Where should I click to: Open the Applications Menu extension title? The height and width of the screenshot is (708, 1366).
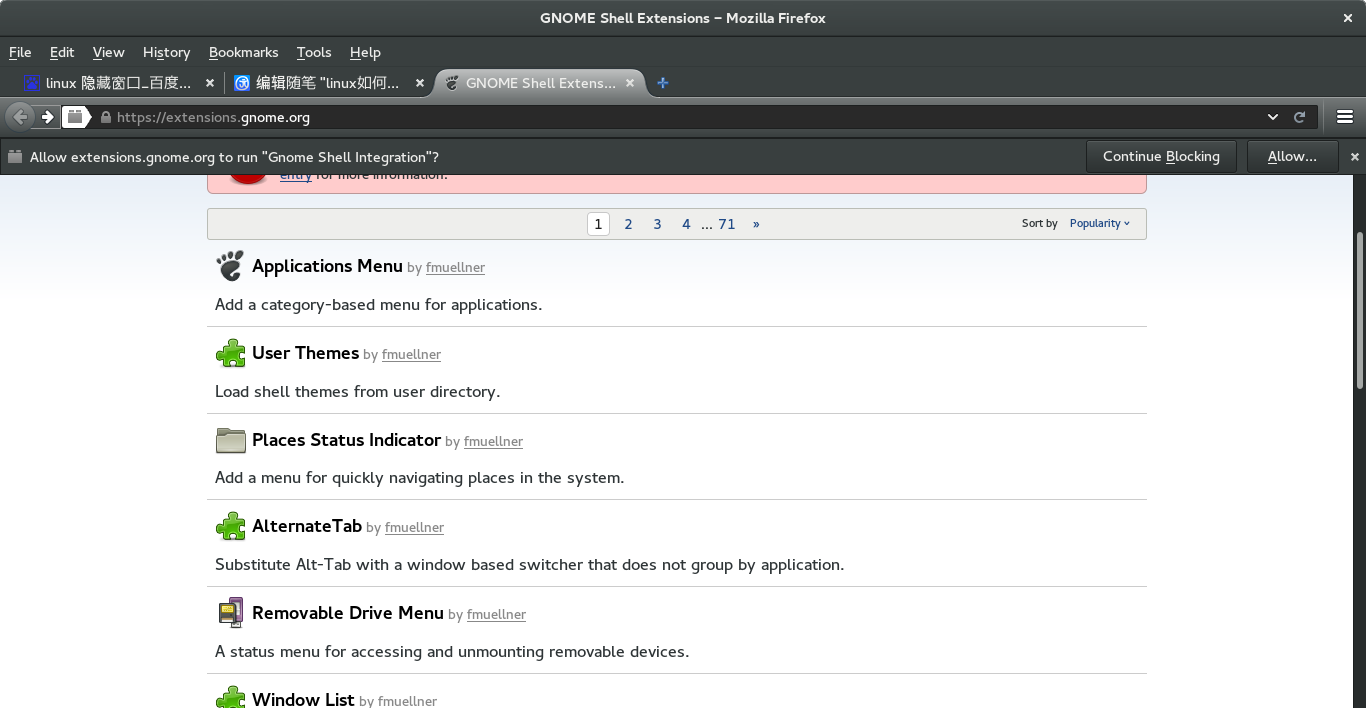pos(327,266)
